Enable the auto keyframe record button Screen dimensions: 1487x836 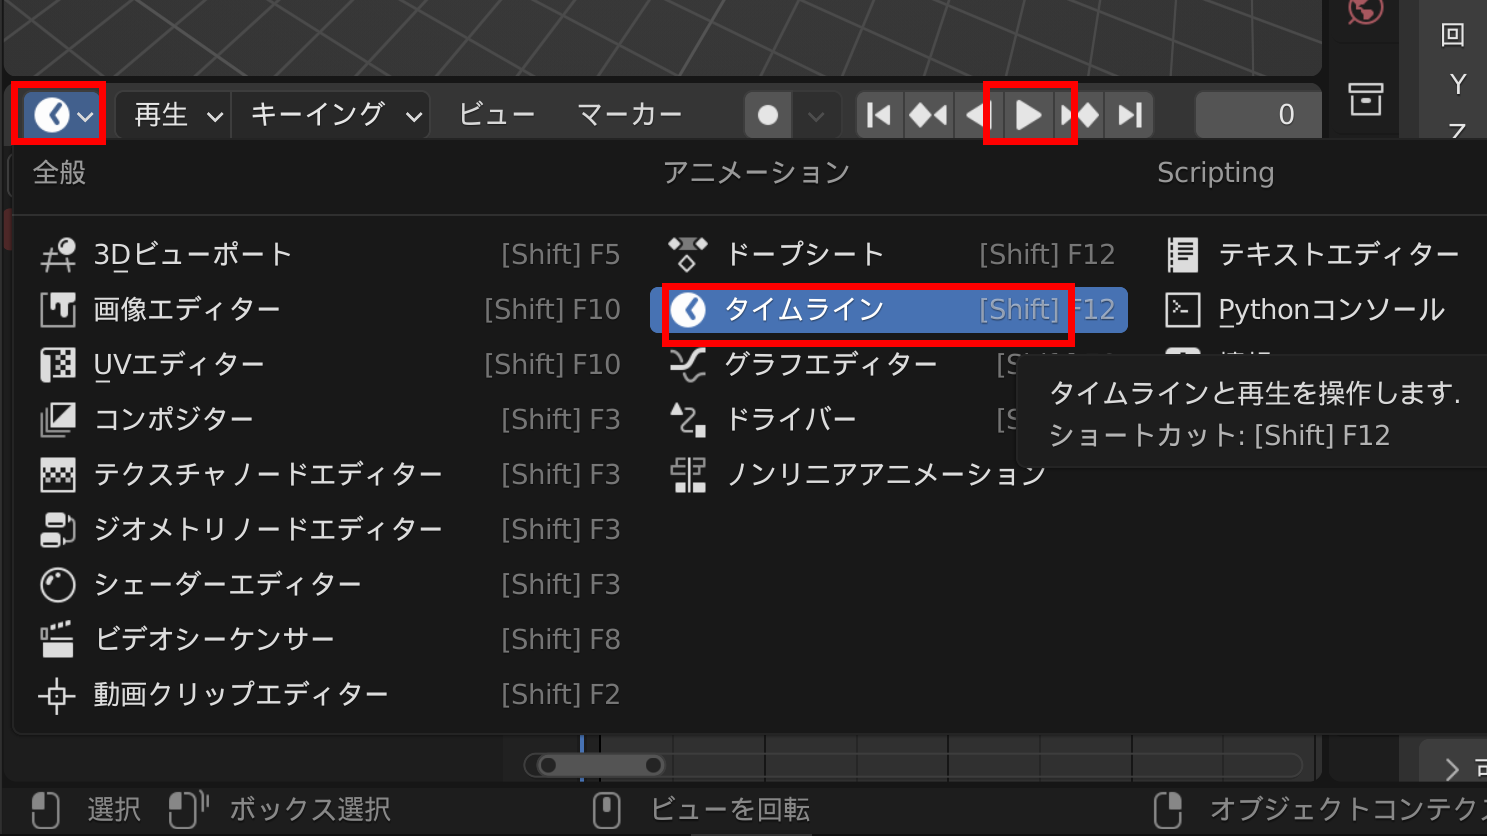767,114
